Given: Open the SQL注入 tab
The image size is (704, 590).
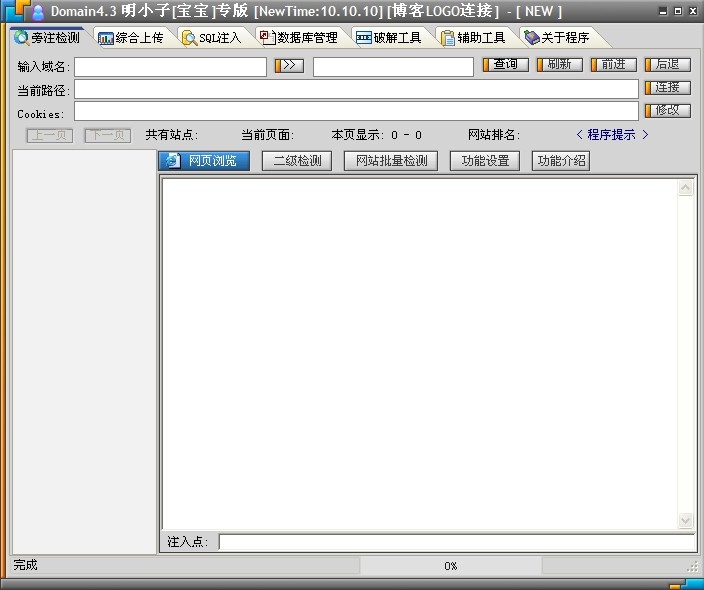Looking at the screenshot, I should pyautogui.click(x=212, y=38).
